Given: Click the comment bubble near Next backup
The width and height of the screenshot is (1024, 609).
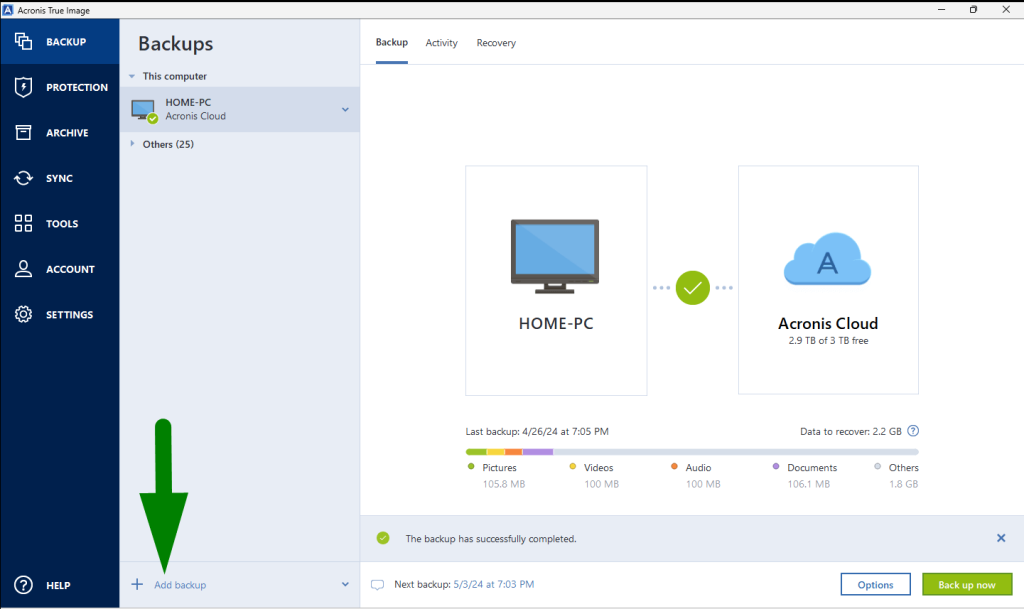Looking at the screenshot, I should (x=377, y=584).
